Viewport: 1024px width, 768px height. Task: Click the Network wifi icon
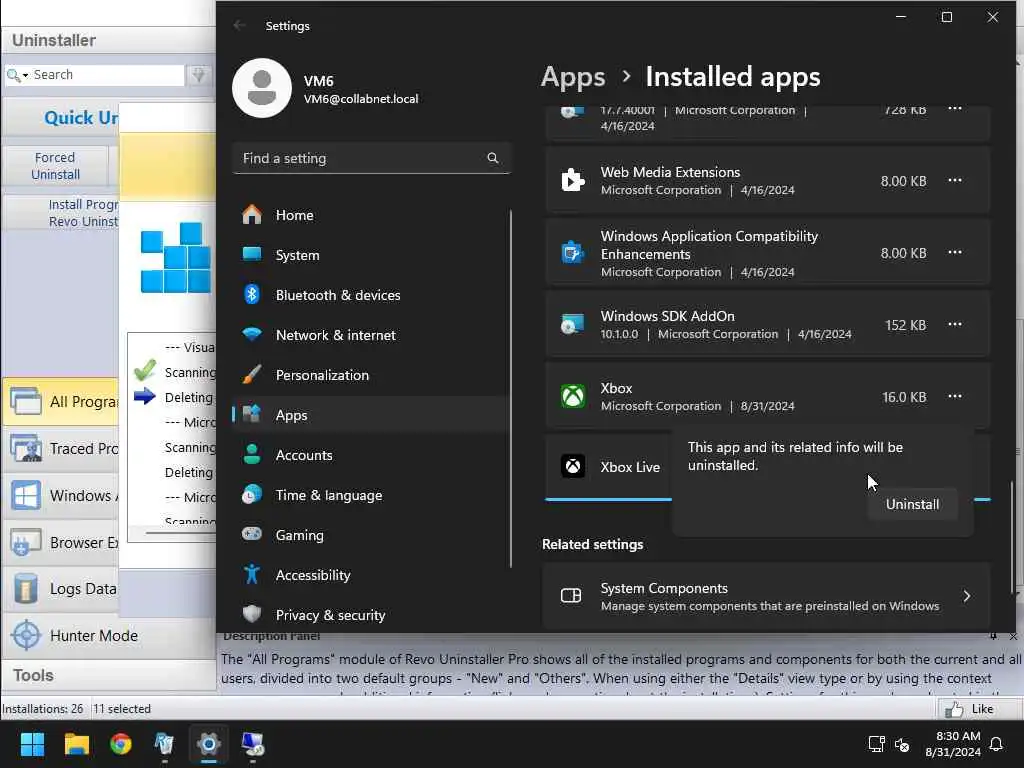(252, 334)
